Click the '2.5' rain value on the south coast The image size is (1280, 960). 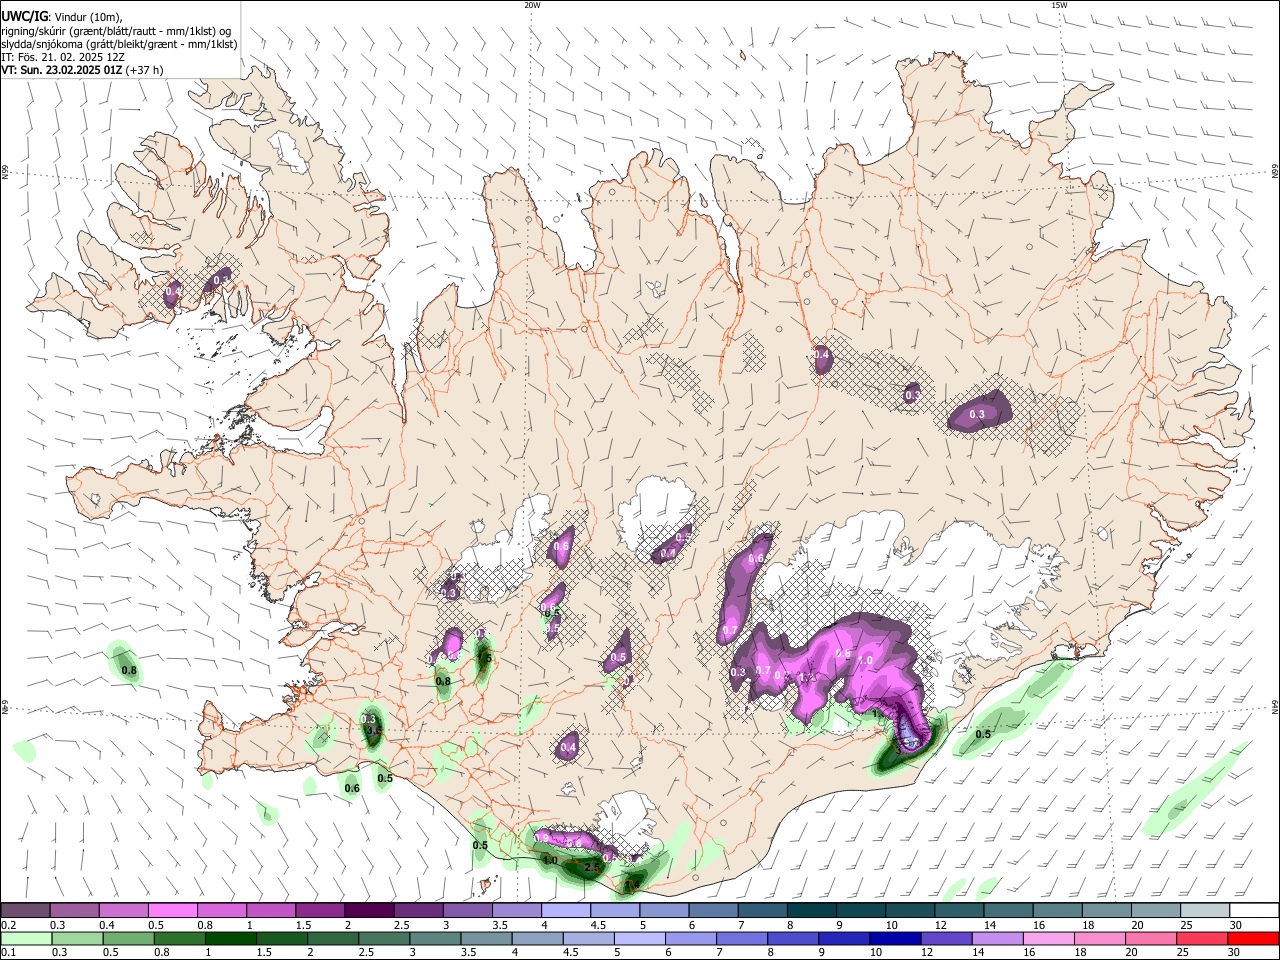click(x=592, y=868)
